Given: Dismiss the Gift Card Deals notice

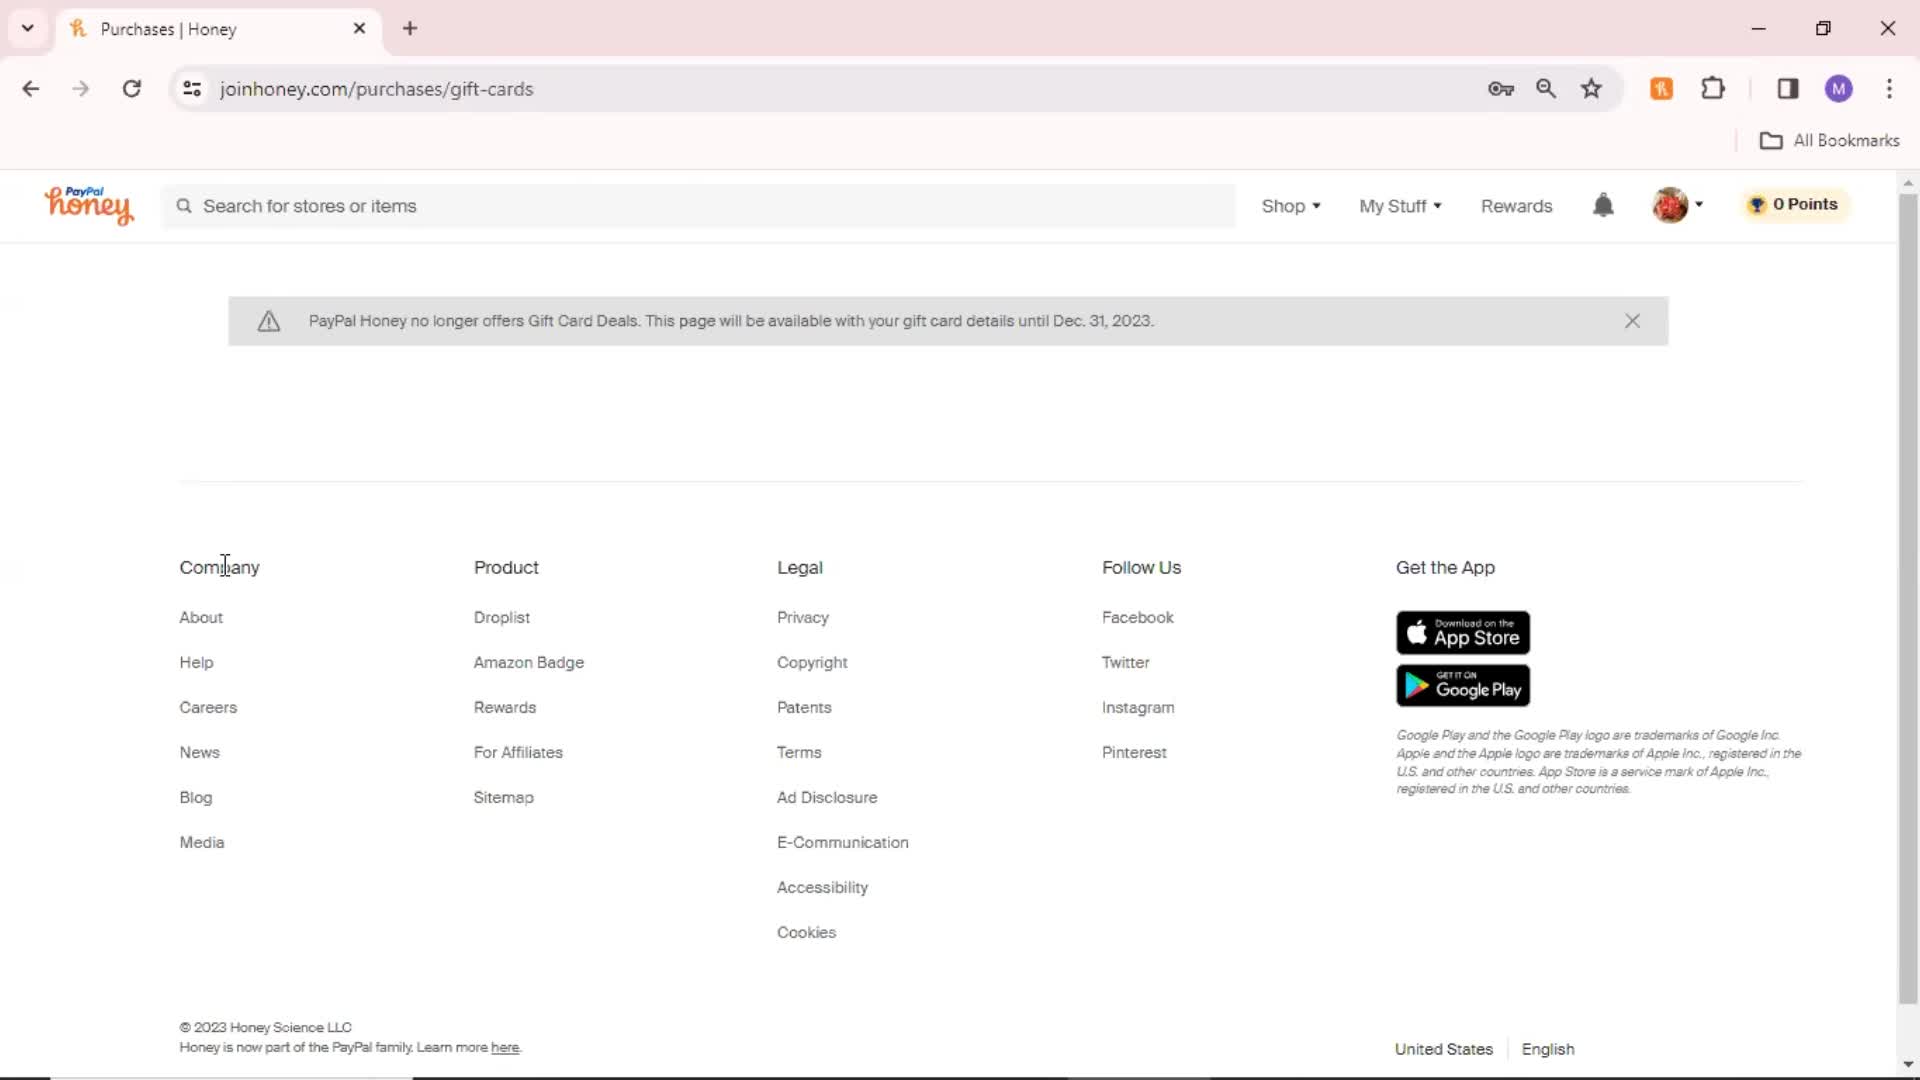Looking at the screenshot, I should pyautogui.click(x=1632, y=321).
